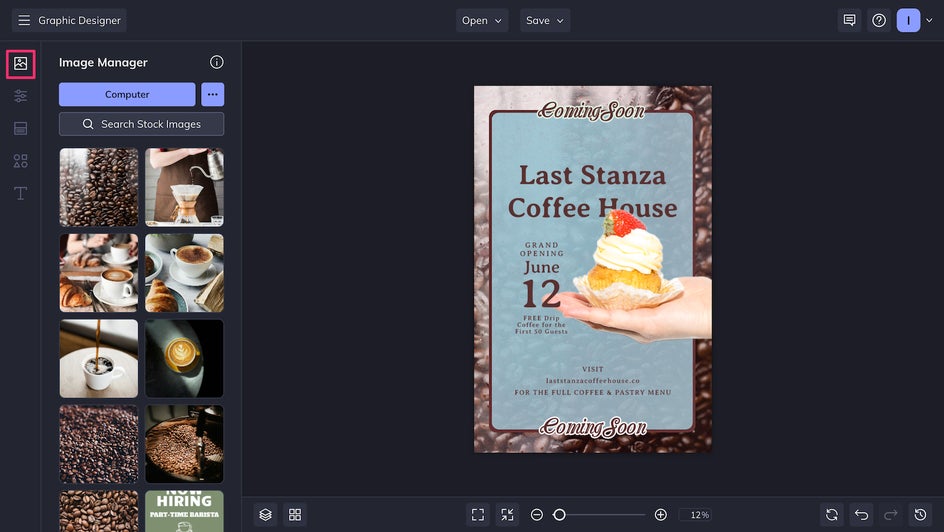The width and height of the screenshot is (944, 532).
Task: Open the Customize sliders sidebar icon
Action: coord(20,96)
